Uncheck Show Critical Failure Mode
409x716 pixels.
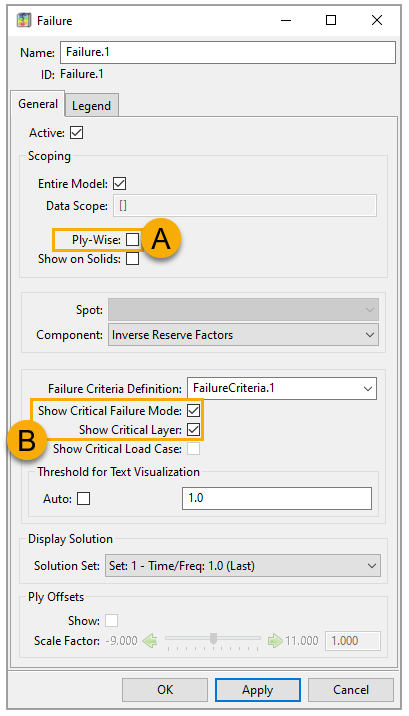pyautogui.click(x=194, y=411)
